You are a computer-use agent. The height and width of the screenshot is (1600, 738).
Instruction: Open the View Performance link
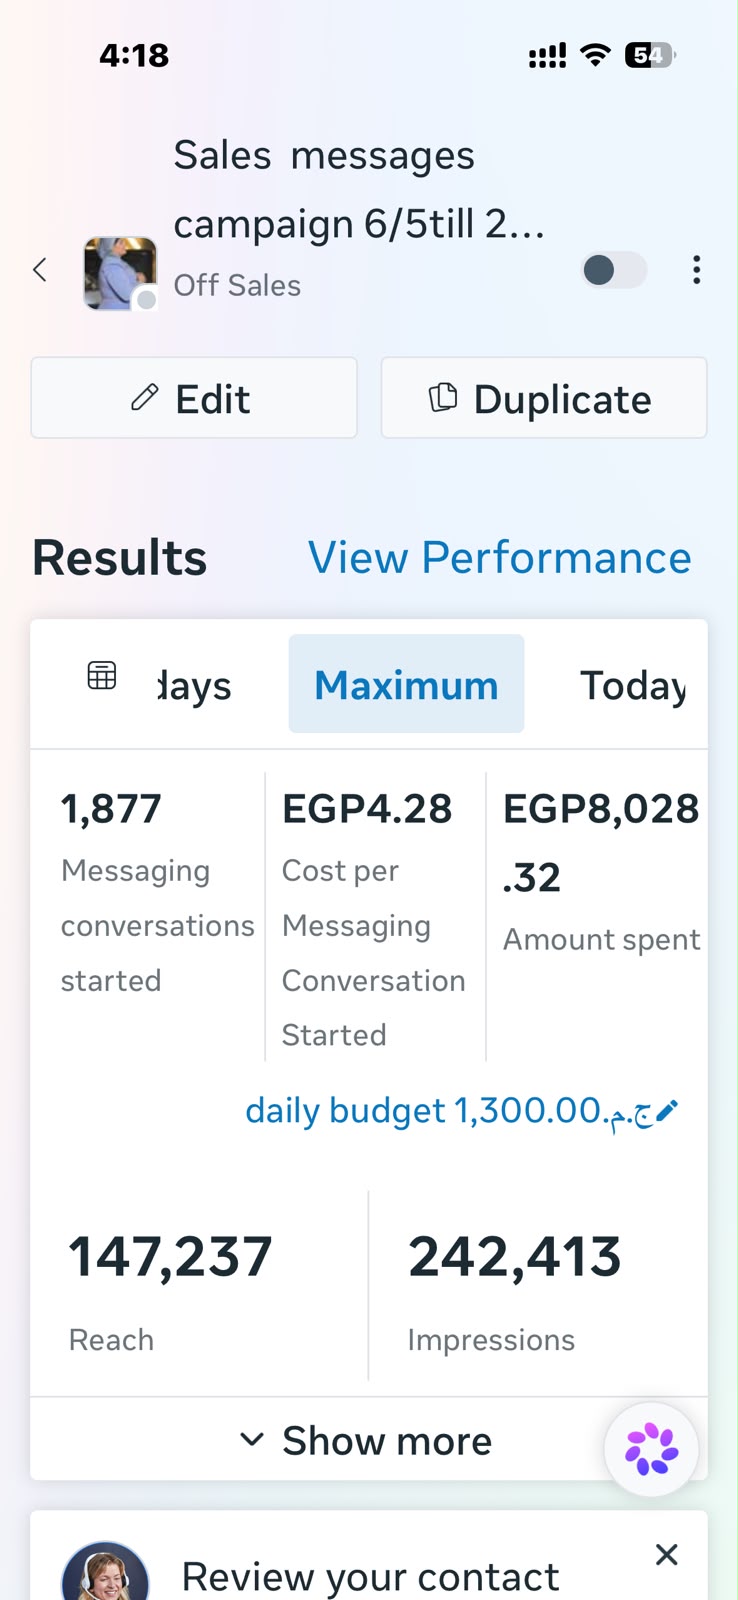499,557
